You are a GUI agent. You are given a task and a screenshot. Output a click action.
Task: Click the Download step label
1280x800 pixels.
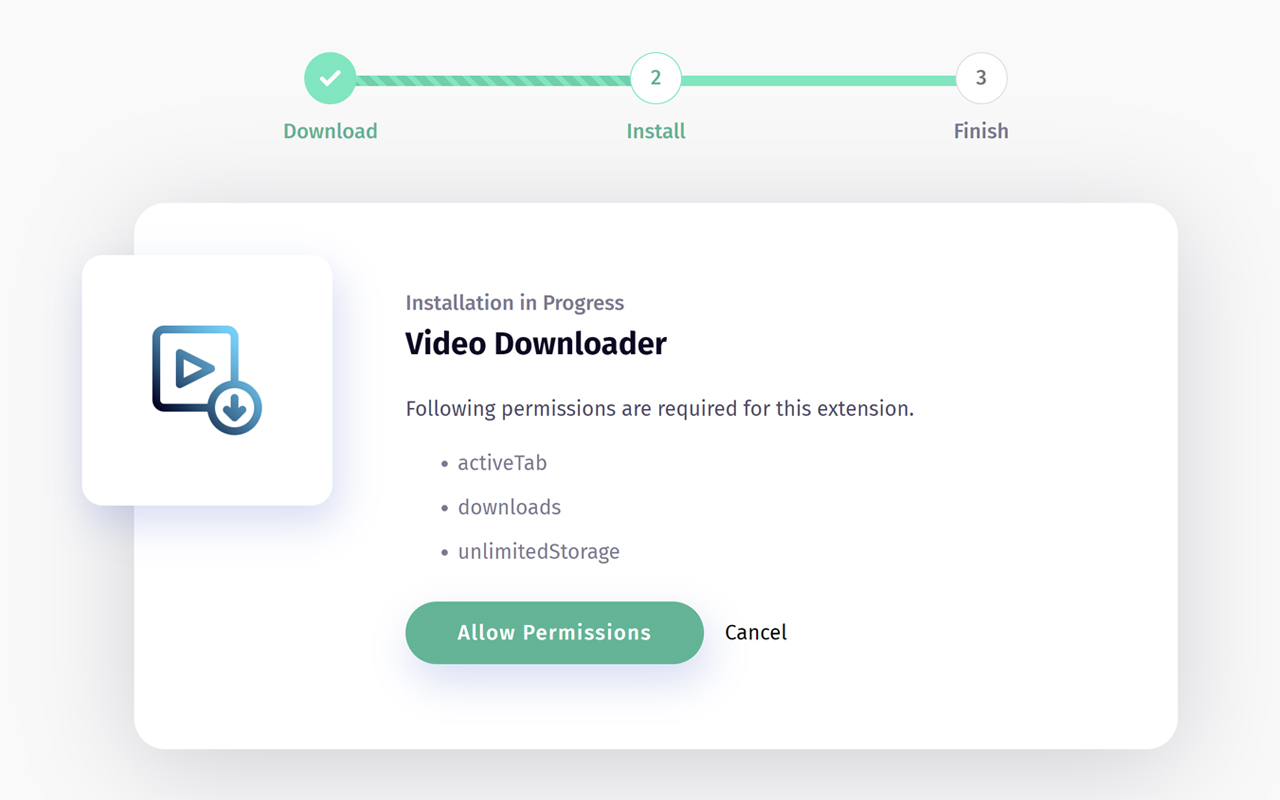[330, 131]
